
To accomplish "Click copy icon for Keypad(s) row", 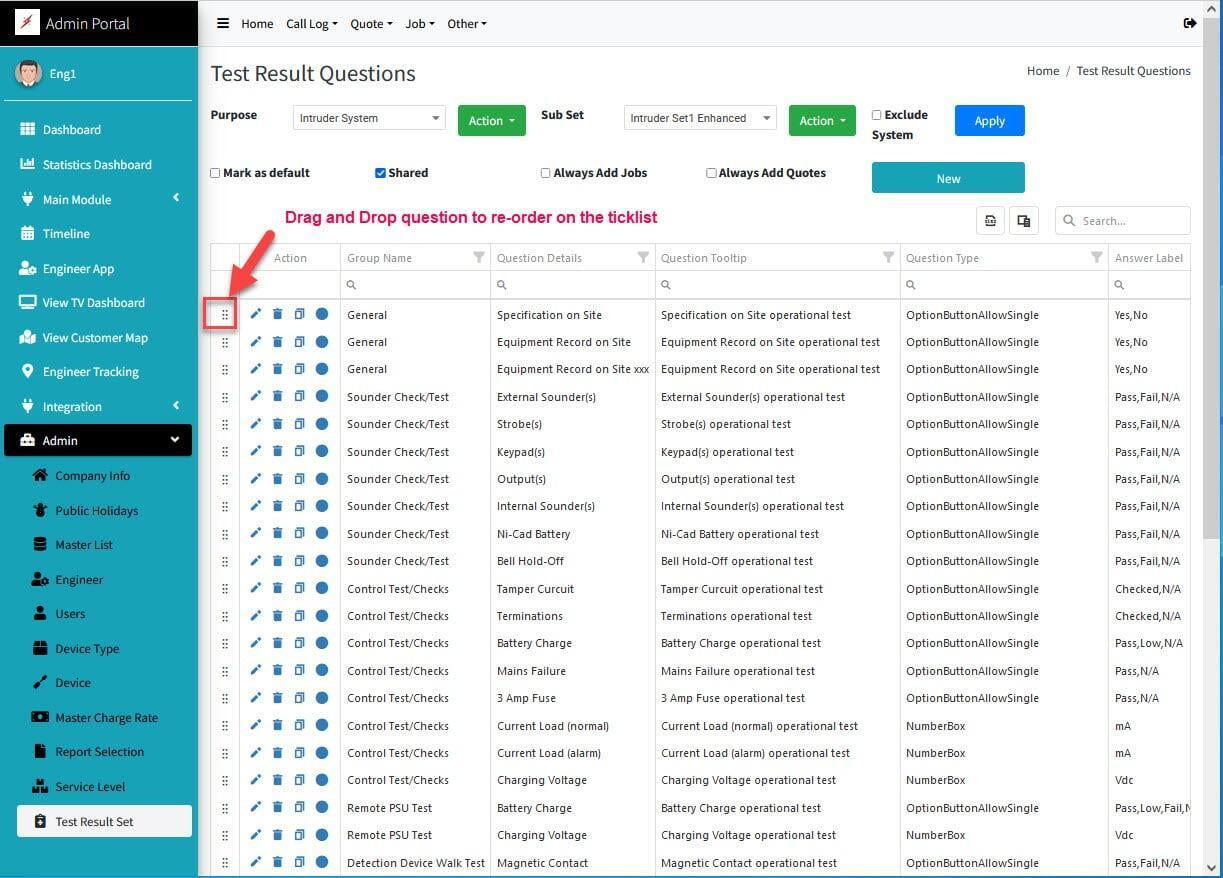I will tap(299, 451).
